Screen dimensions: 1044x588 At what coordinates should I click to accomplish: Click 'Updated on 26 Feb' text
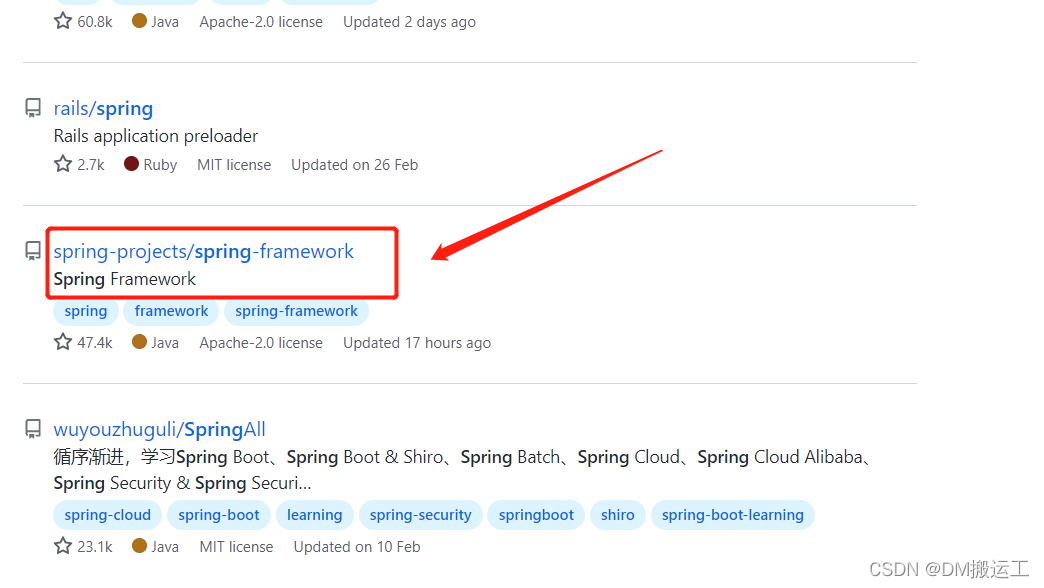pos(354,164)
